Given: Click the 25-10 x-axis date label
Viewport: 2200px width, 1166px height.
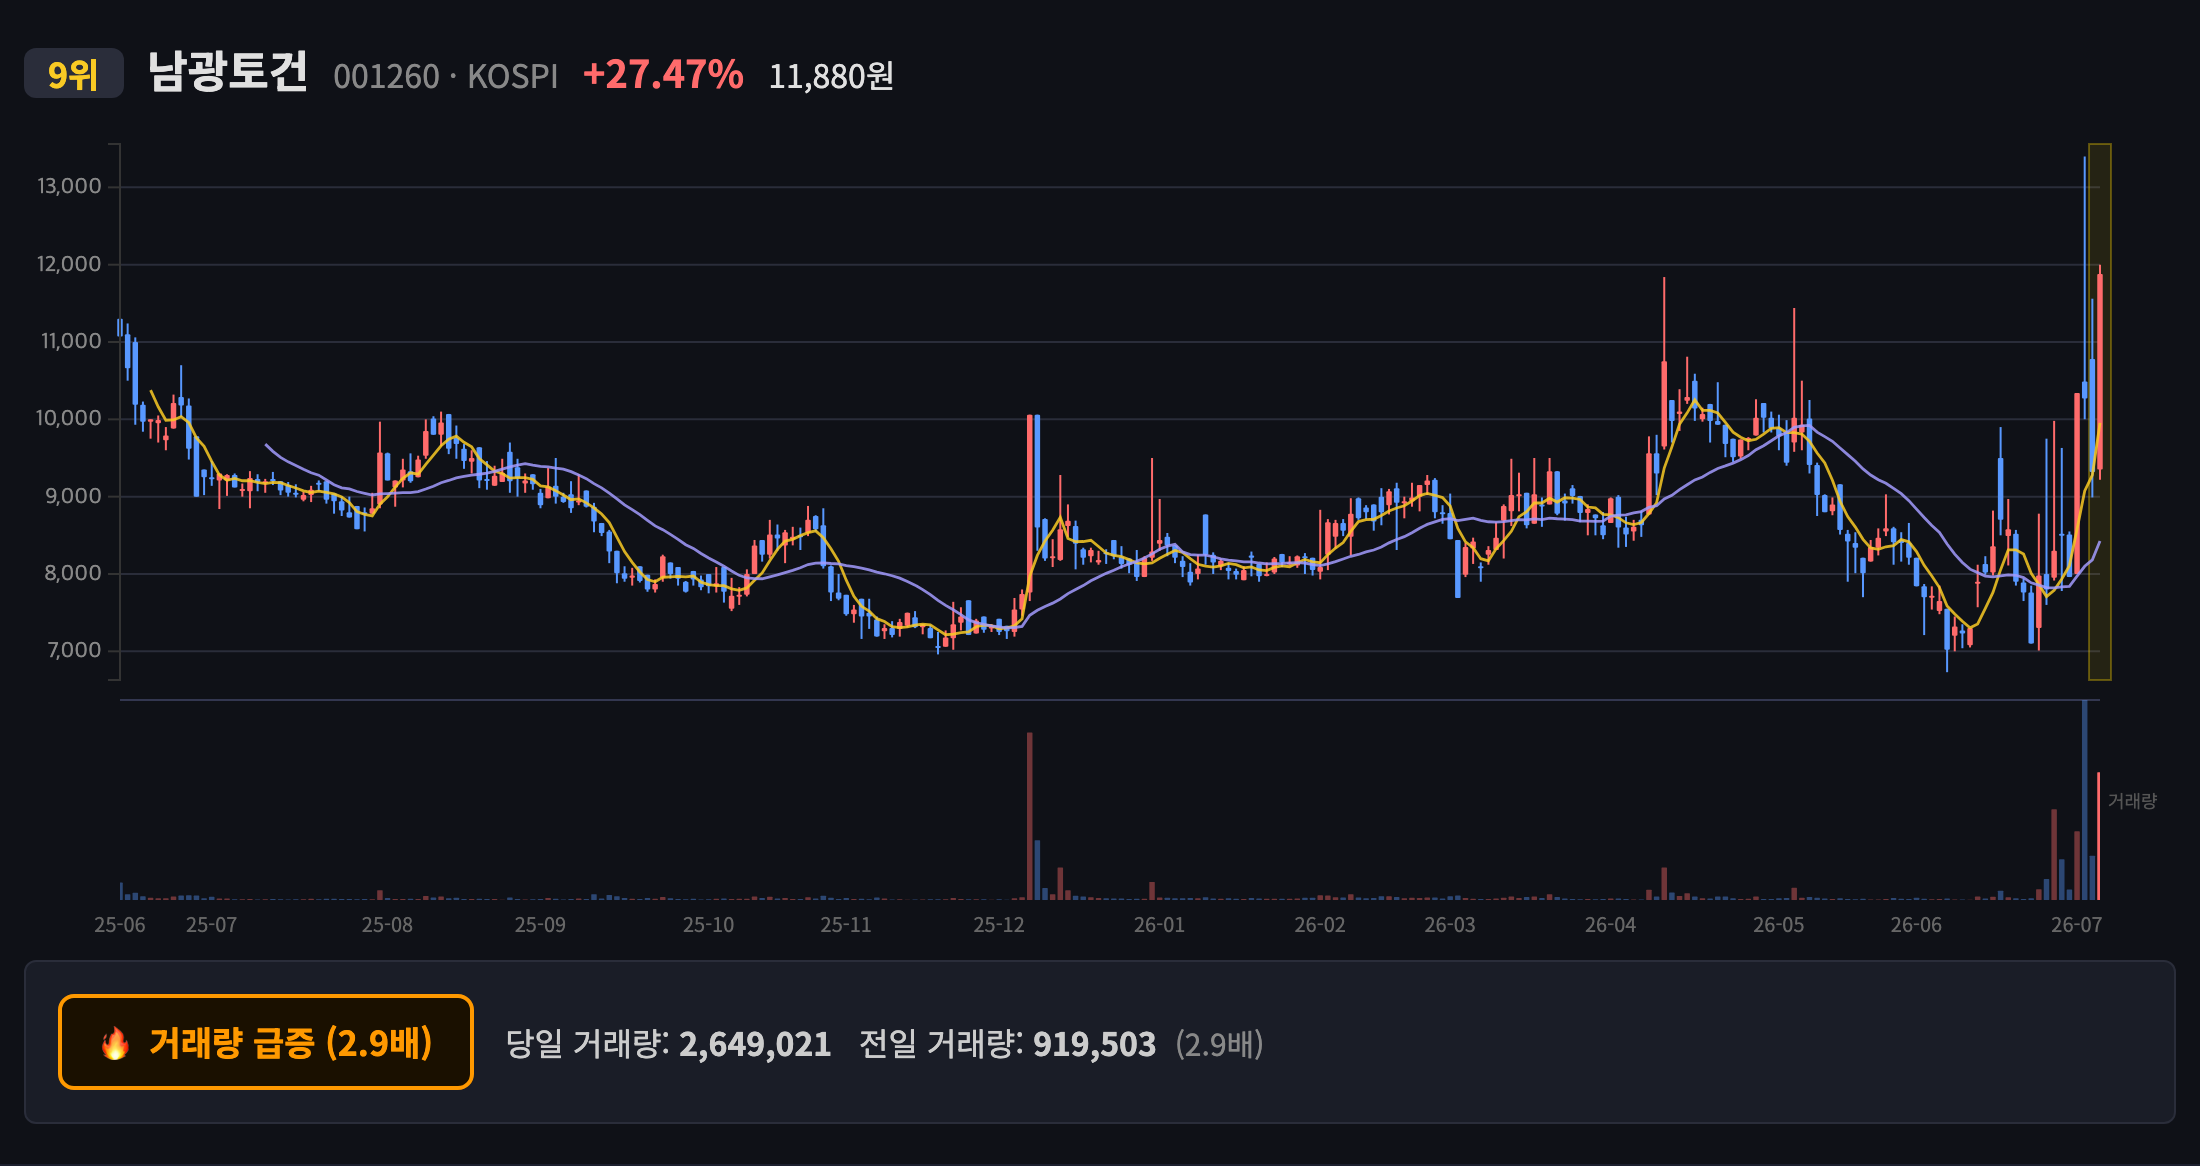Looking at the screenshot, I should (x=708, y=925).
